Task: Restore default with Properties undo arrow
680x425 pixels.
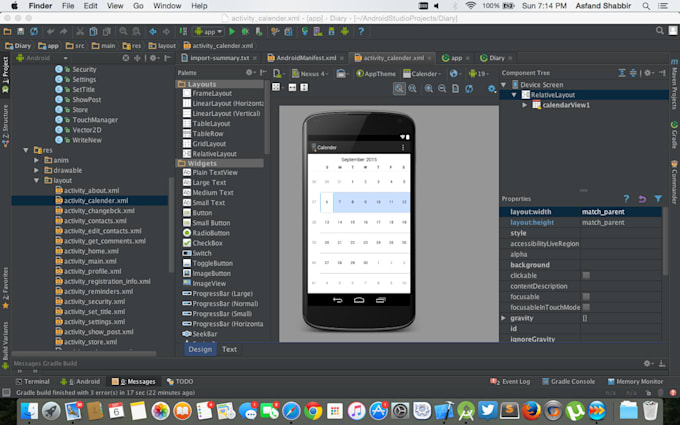Action: click(642, 199)
